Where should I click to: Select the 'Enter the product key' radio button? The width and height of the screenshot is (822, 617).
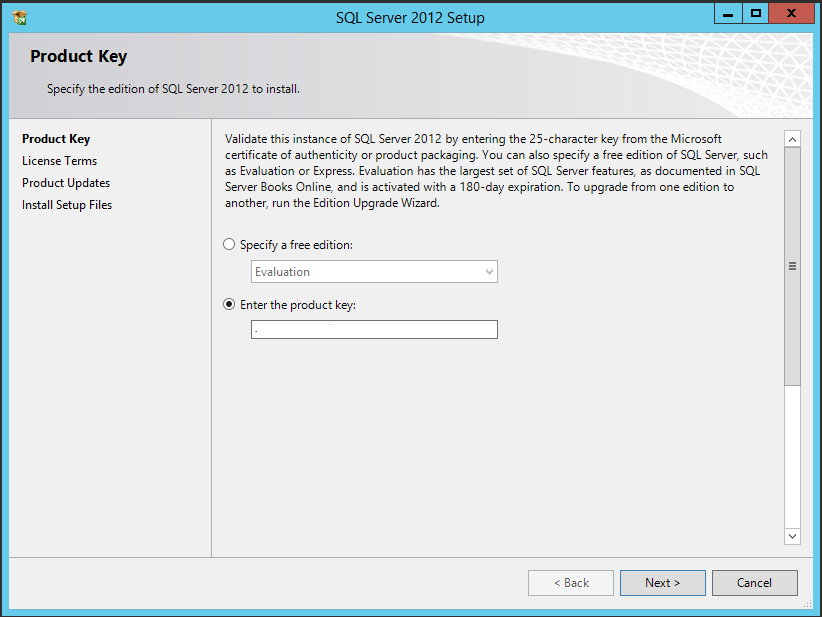(x=230, y=305)
